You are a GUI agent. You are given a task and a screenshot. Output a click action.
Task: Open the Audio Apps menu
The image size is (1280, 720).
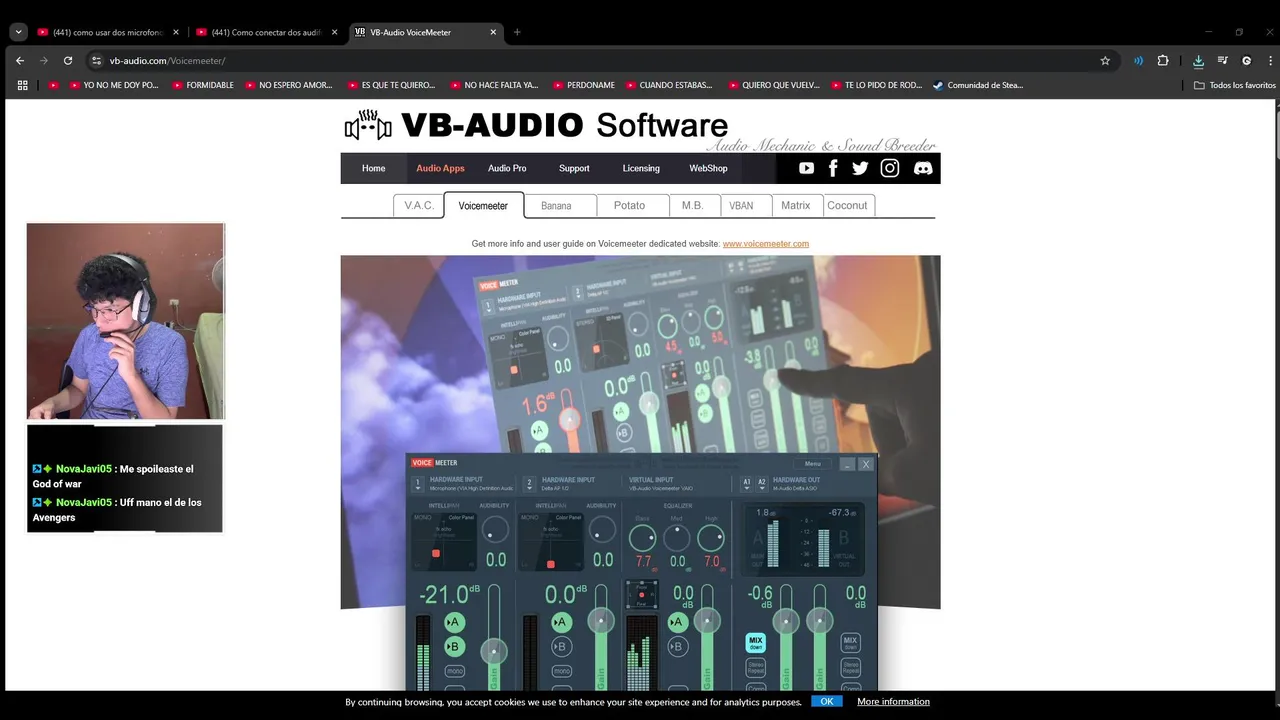pos(440,168)
